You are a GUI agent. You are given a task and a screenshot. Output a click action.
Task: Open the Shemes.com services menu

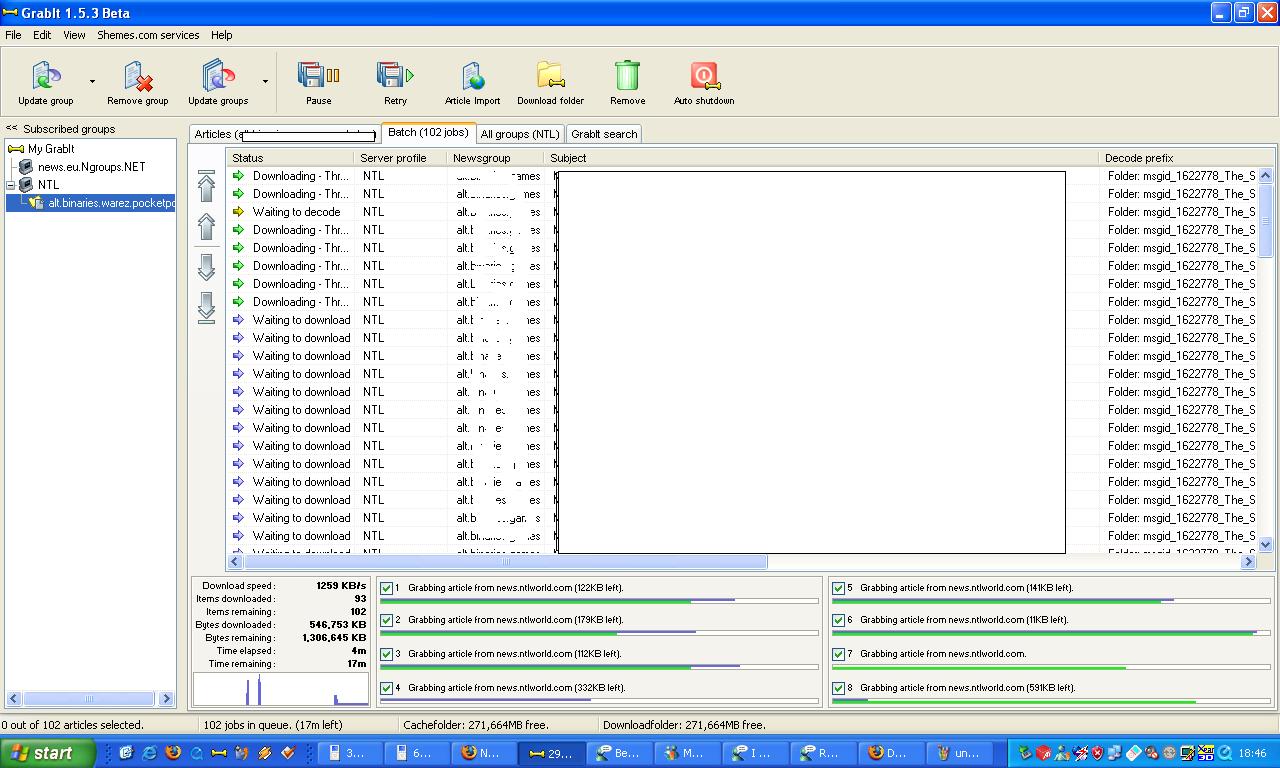[x=148, y=35]
